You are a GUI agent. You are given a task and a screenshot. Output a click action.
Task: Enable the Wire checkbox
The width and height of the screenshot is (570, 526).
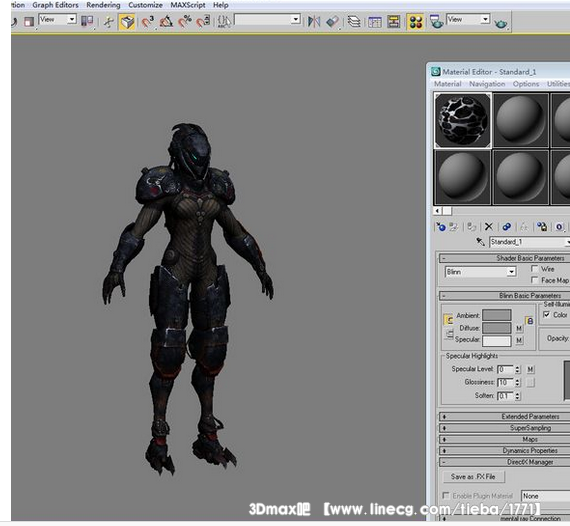click(x=534, y=269)
